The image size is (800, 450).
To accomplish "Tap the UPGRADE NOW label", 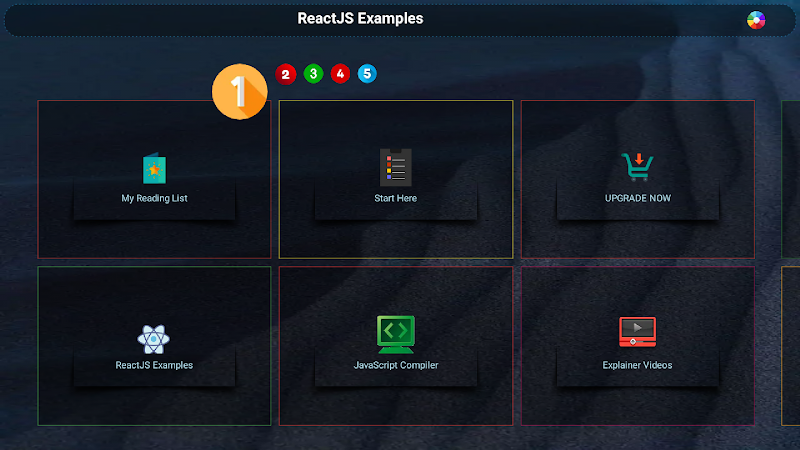I will 638,198.
